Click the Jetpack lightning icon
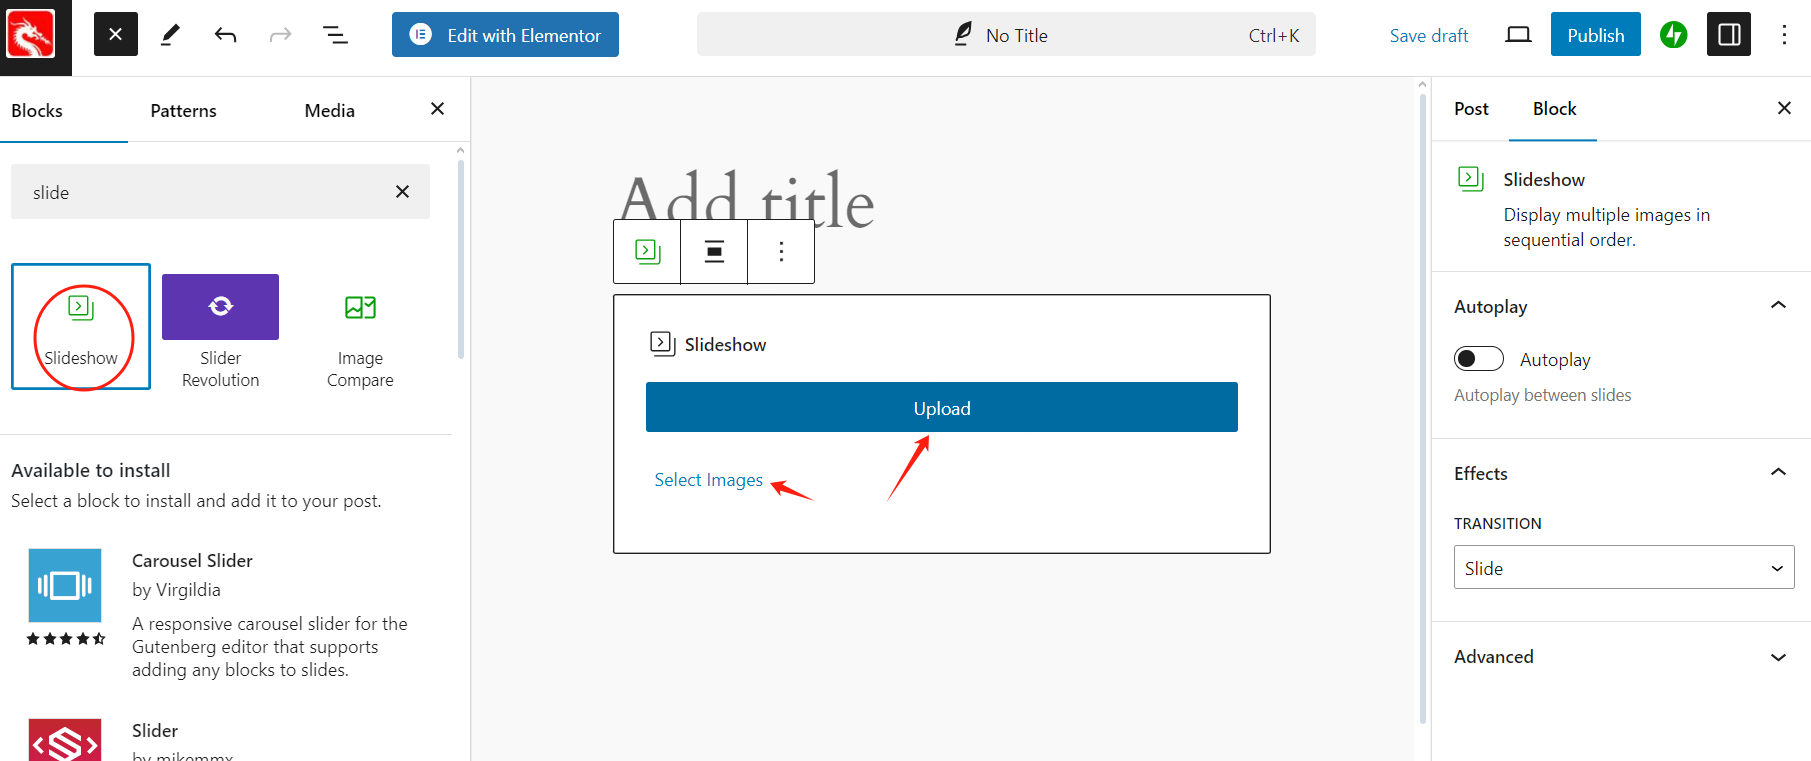 click(1673, 35)
